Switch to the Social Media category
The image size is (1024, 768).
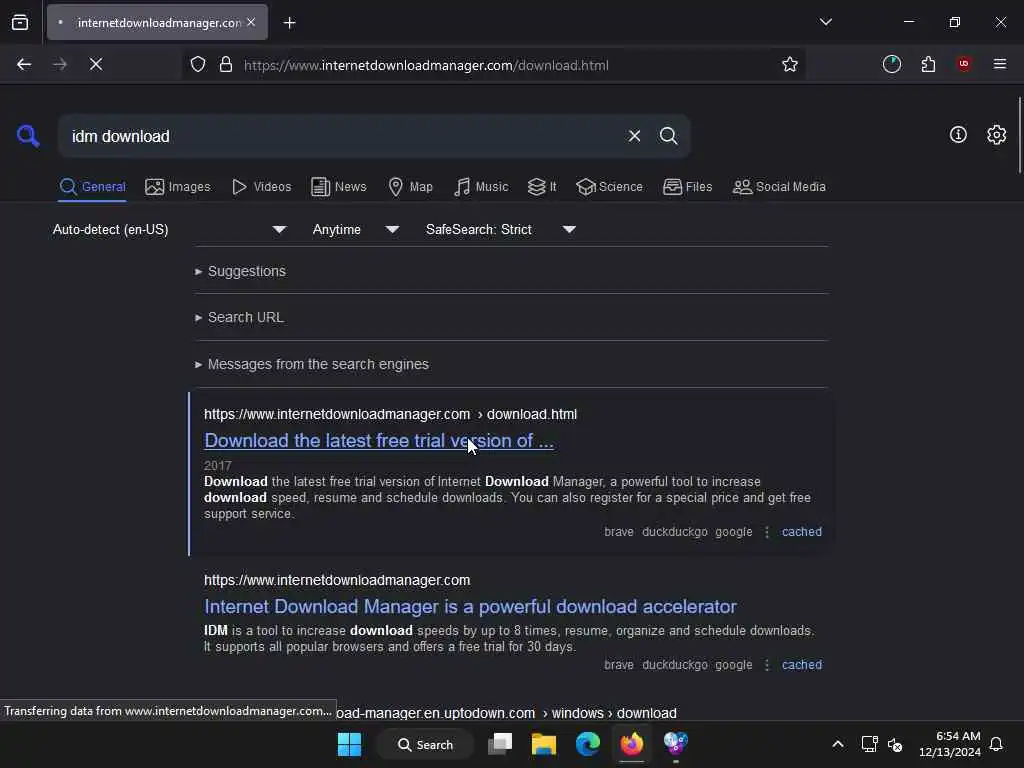coord(778,187)
